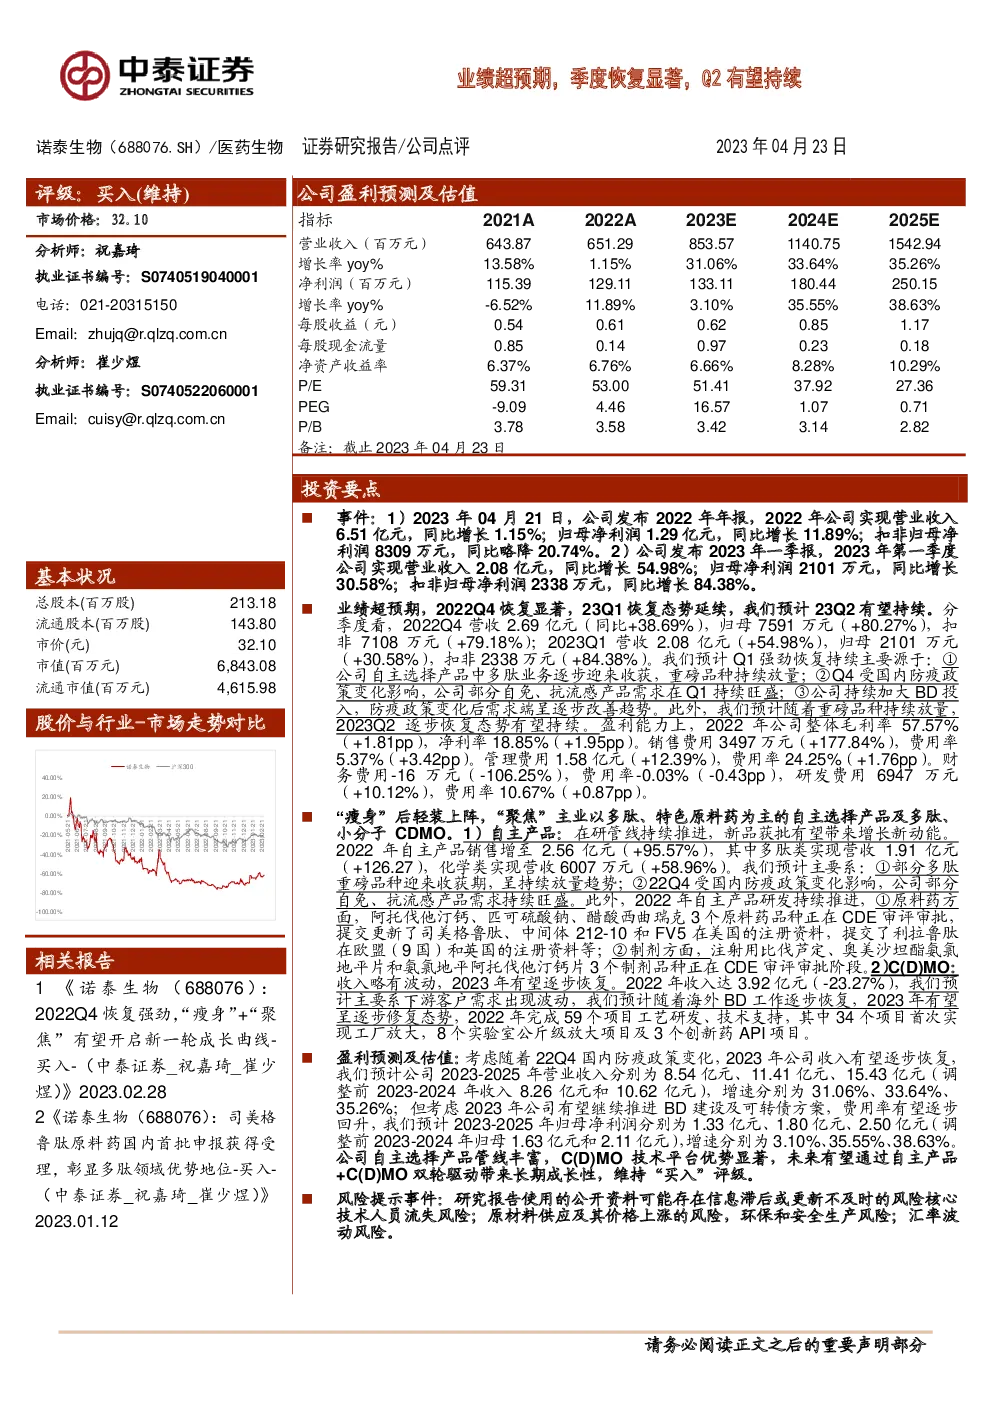This screenshot has height=1403, width=992.
Task: Click the red bullet beside 事件 paragraph
Action: (308, 517)
